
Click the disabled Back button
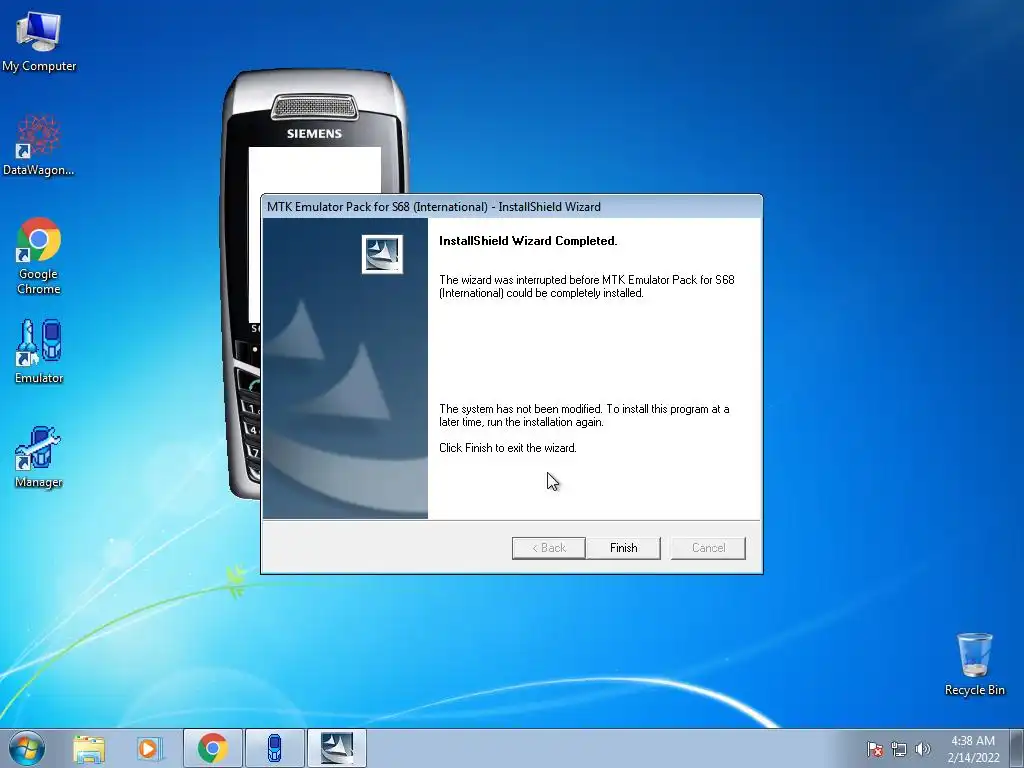point(549,548)
